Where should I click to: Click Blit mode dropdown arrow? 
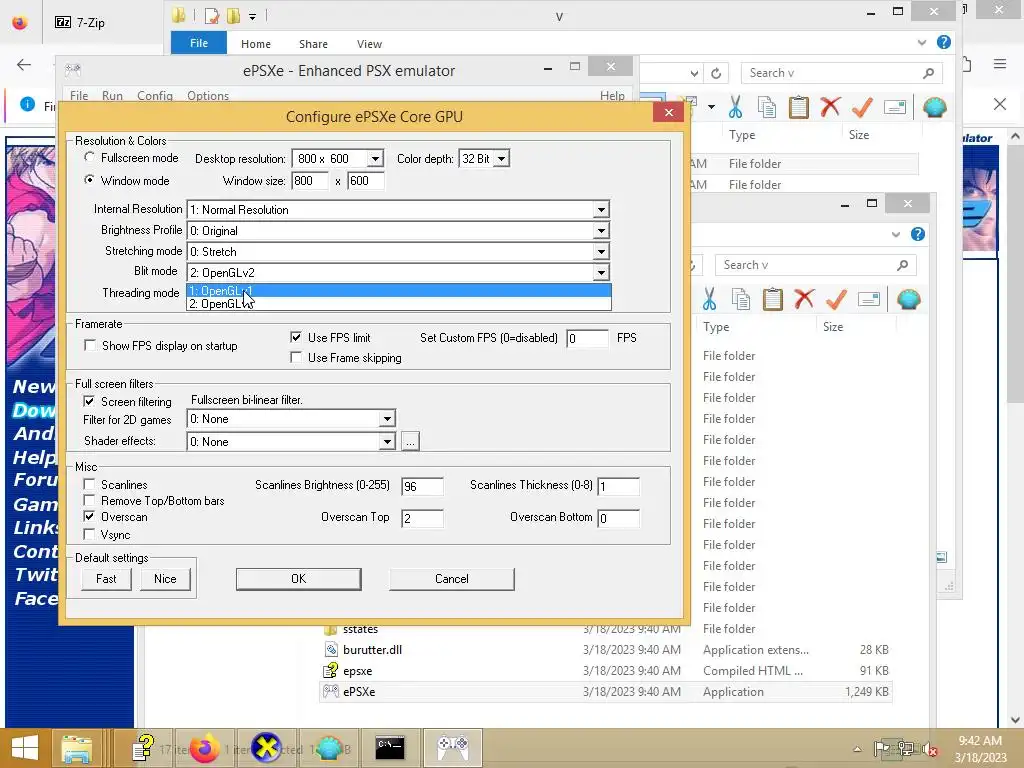click(x=601, y=272)
